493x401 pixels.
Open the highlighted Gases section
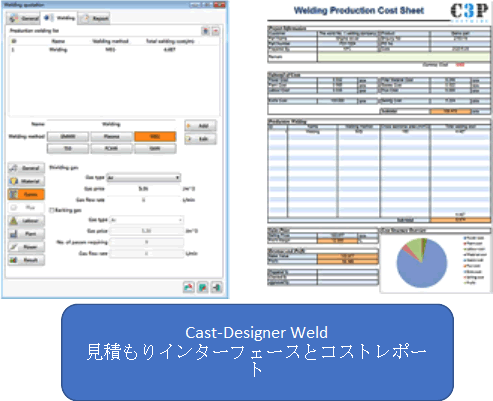point(26,194)
